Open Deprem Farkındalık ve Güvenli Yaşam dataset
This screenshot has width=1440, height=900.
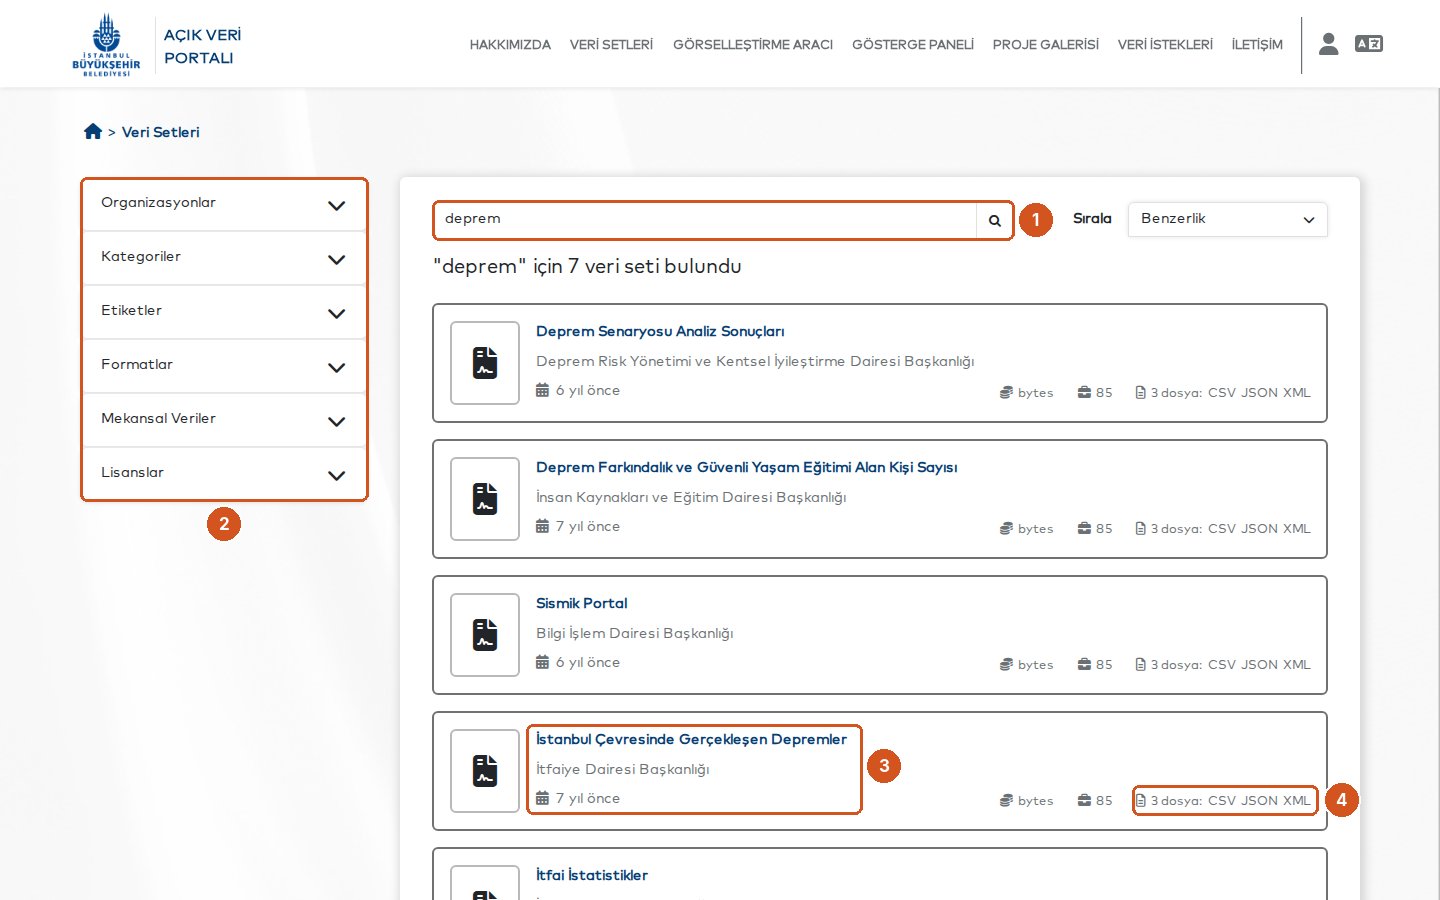[746, 467]
